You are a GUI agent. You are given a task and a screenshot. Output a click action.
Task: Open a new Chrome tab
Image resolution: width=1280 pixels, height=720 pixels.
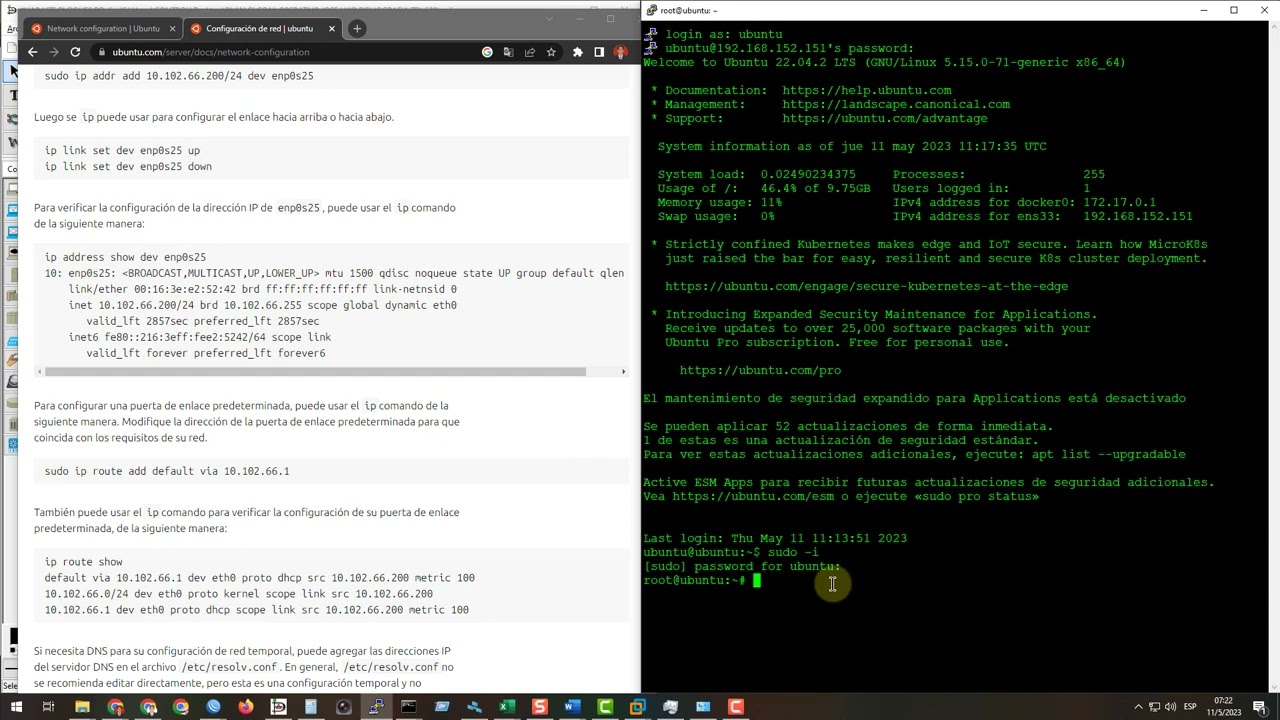[x=357, y=28]
